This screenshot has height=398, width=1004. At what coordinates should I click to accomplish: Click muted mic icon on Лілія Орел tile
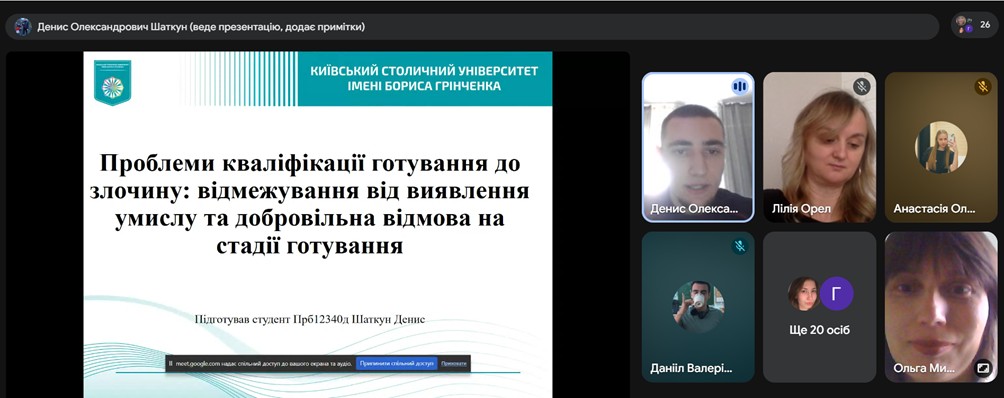861,86
